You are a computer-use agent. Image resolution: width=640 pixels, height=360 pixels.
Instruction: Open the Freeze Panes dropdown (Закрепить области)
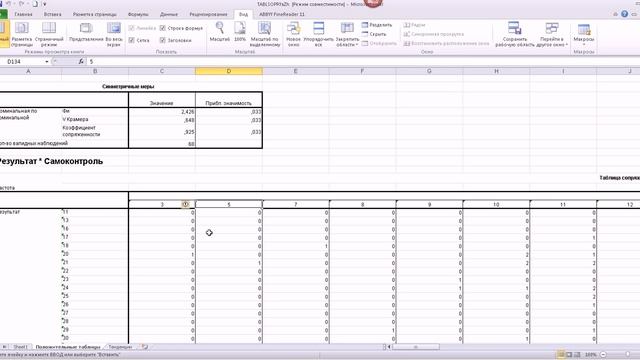[x=347, y=34]
